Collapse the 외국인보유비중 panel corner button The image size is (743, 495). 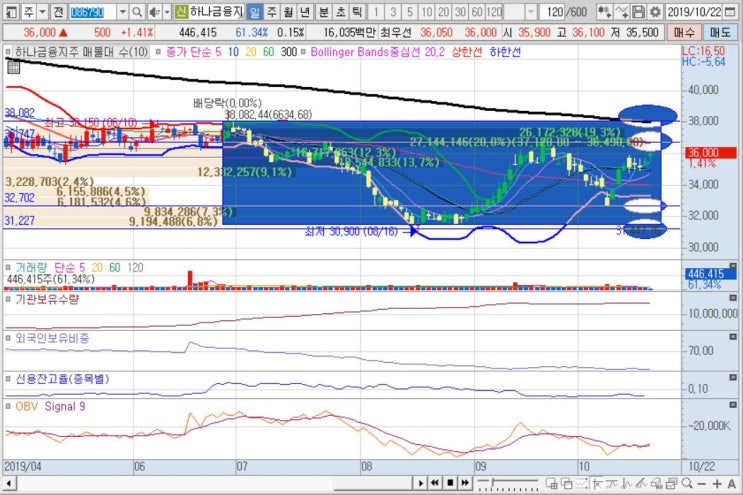click(x=733, y=337)
